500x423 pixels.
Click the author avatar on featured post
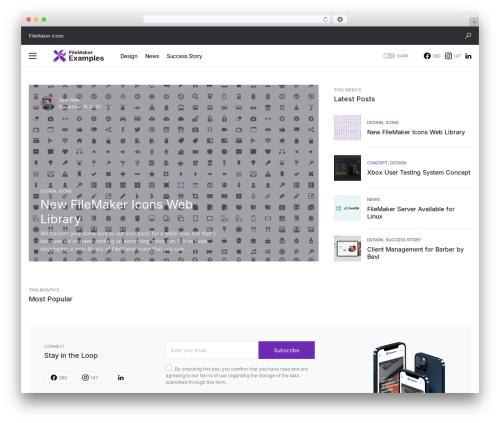[48, 102]
